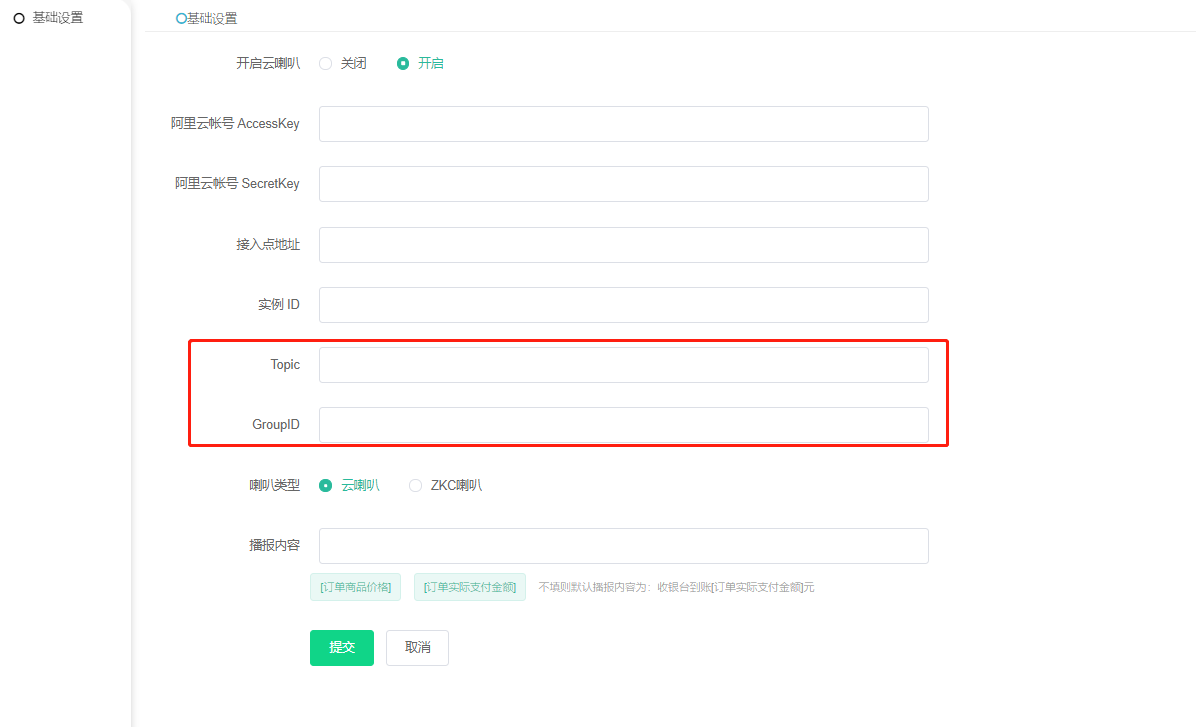Click the blue circle icon in page header
1196x727 pixels.
click(x=181, y=19)
